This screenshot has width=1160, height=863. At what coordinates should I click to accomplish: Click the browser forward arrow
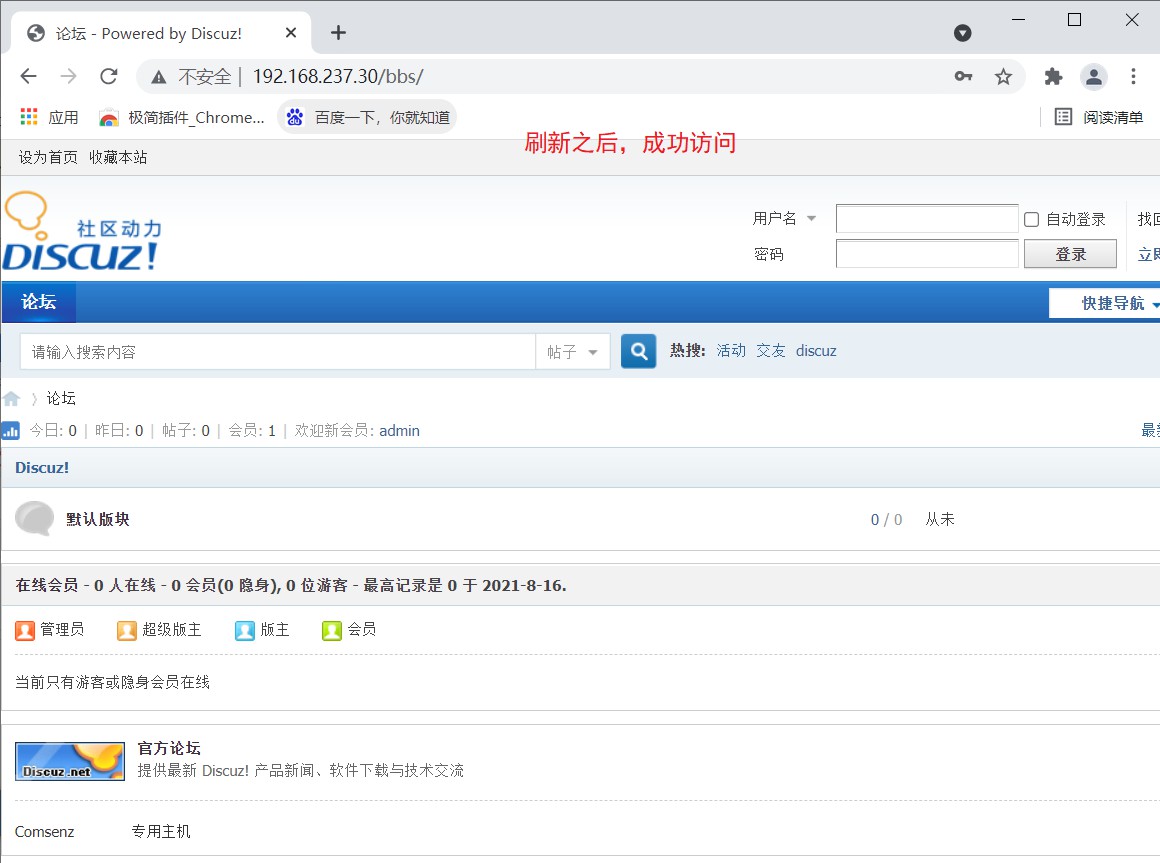68,76
